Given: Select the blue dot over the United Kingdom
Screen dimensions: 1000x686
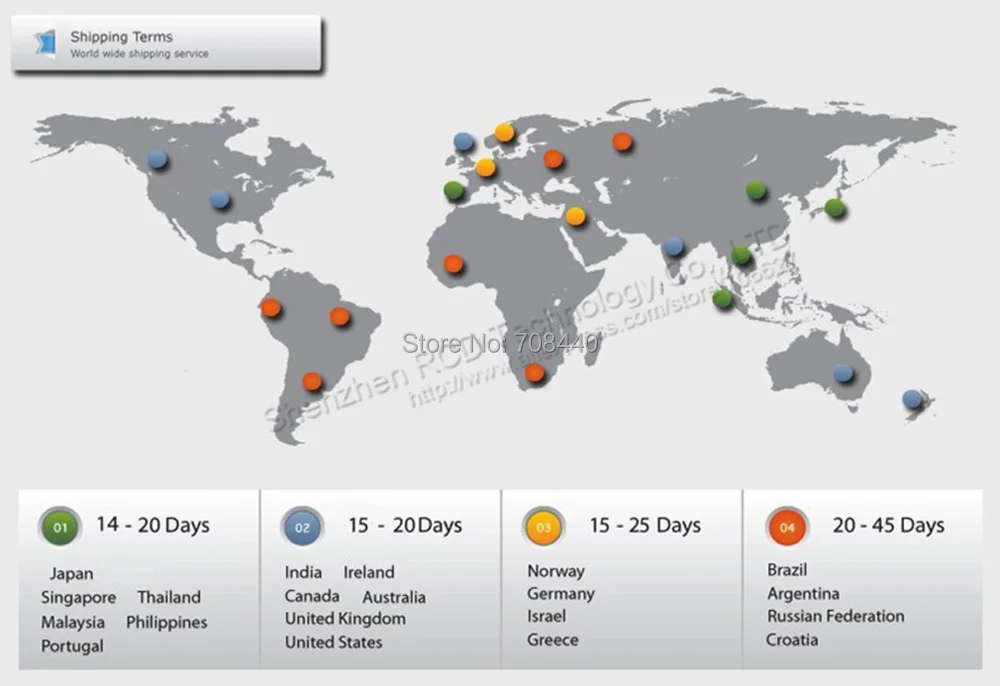Looking at the screenshot, I should [464, 142].
